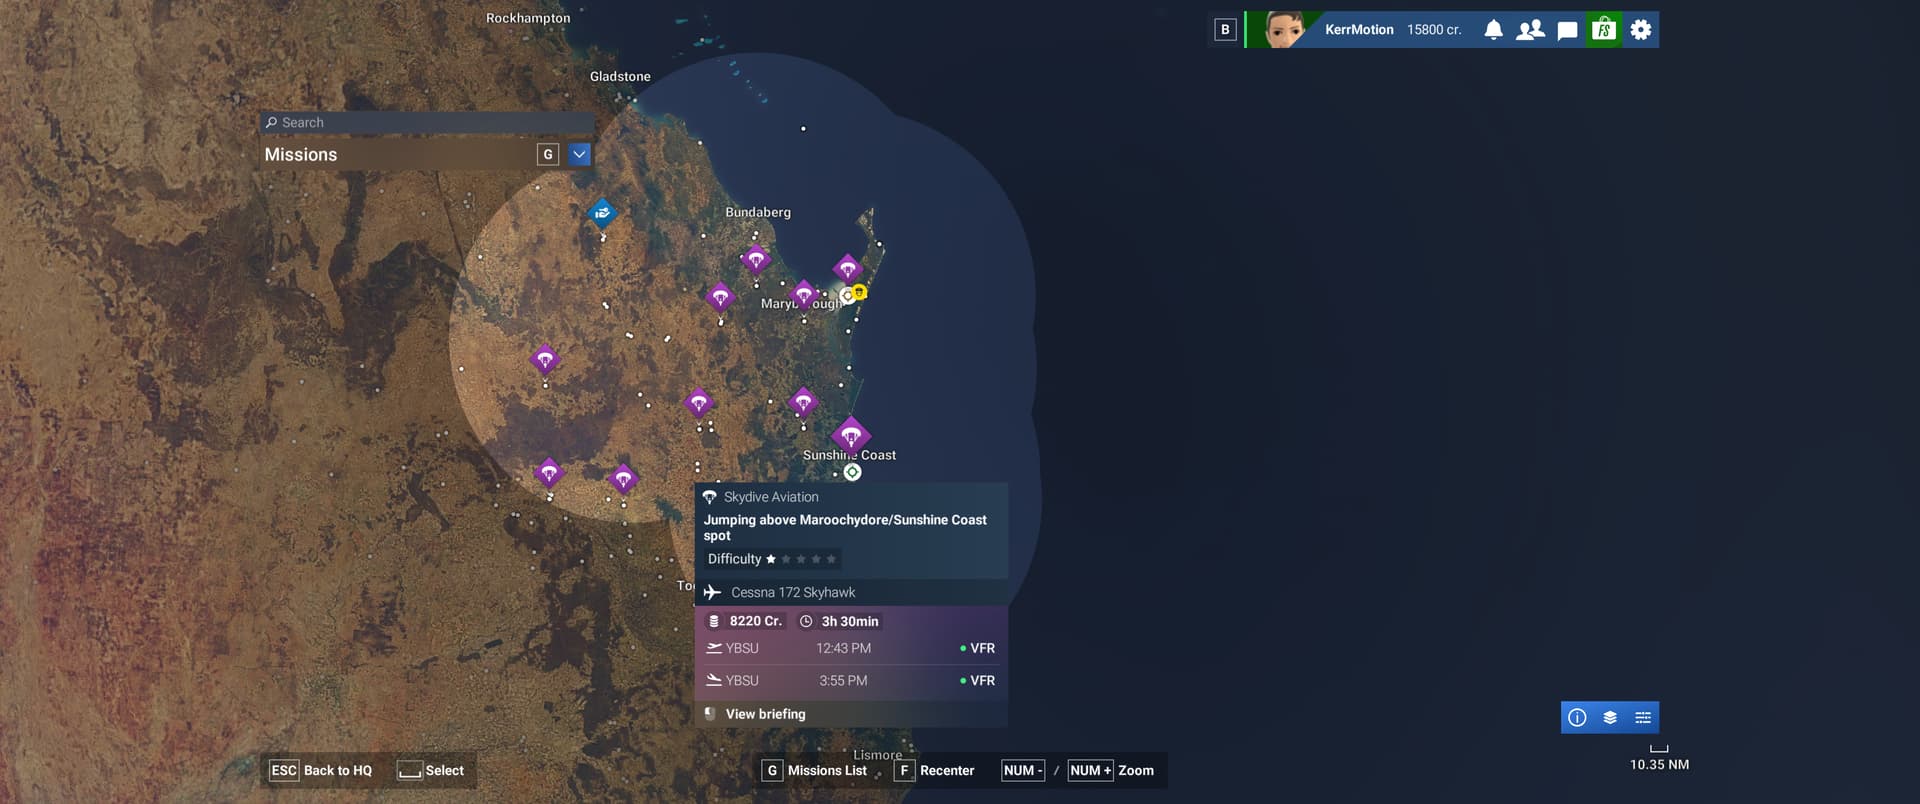Click the clock icon beside 3h 30min
This screenshot has height=804, width=1920.
[x=806, y=621]
